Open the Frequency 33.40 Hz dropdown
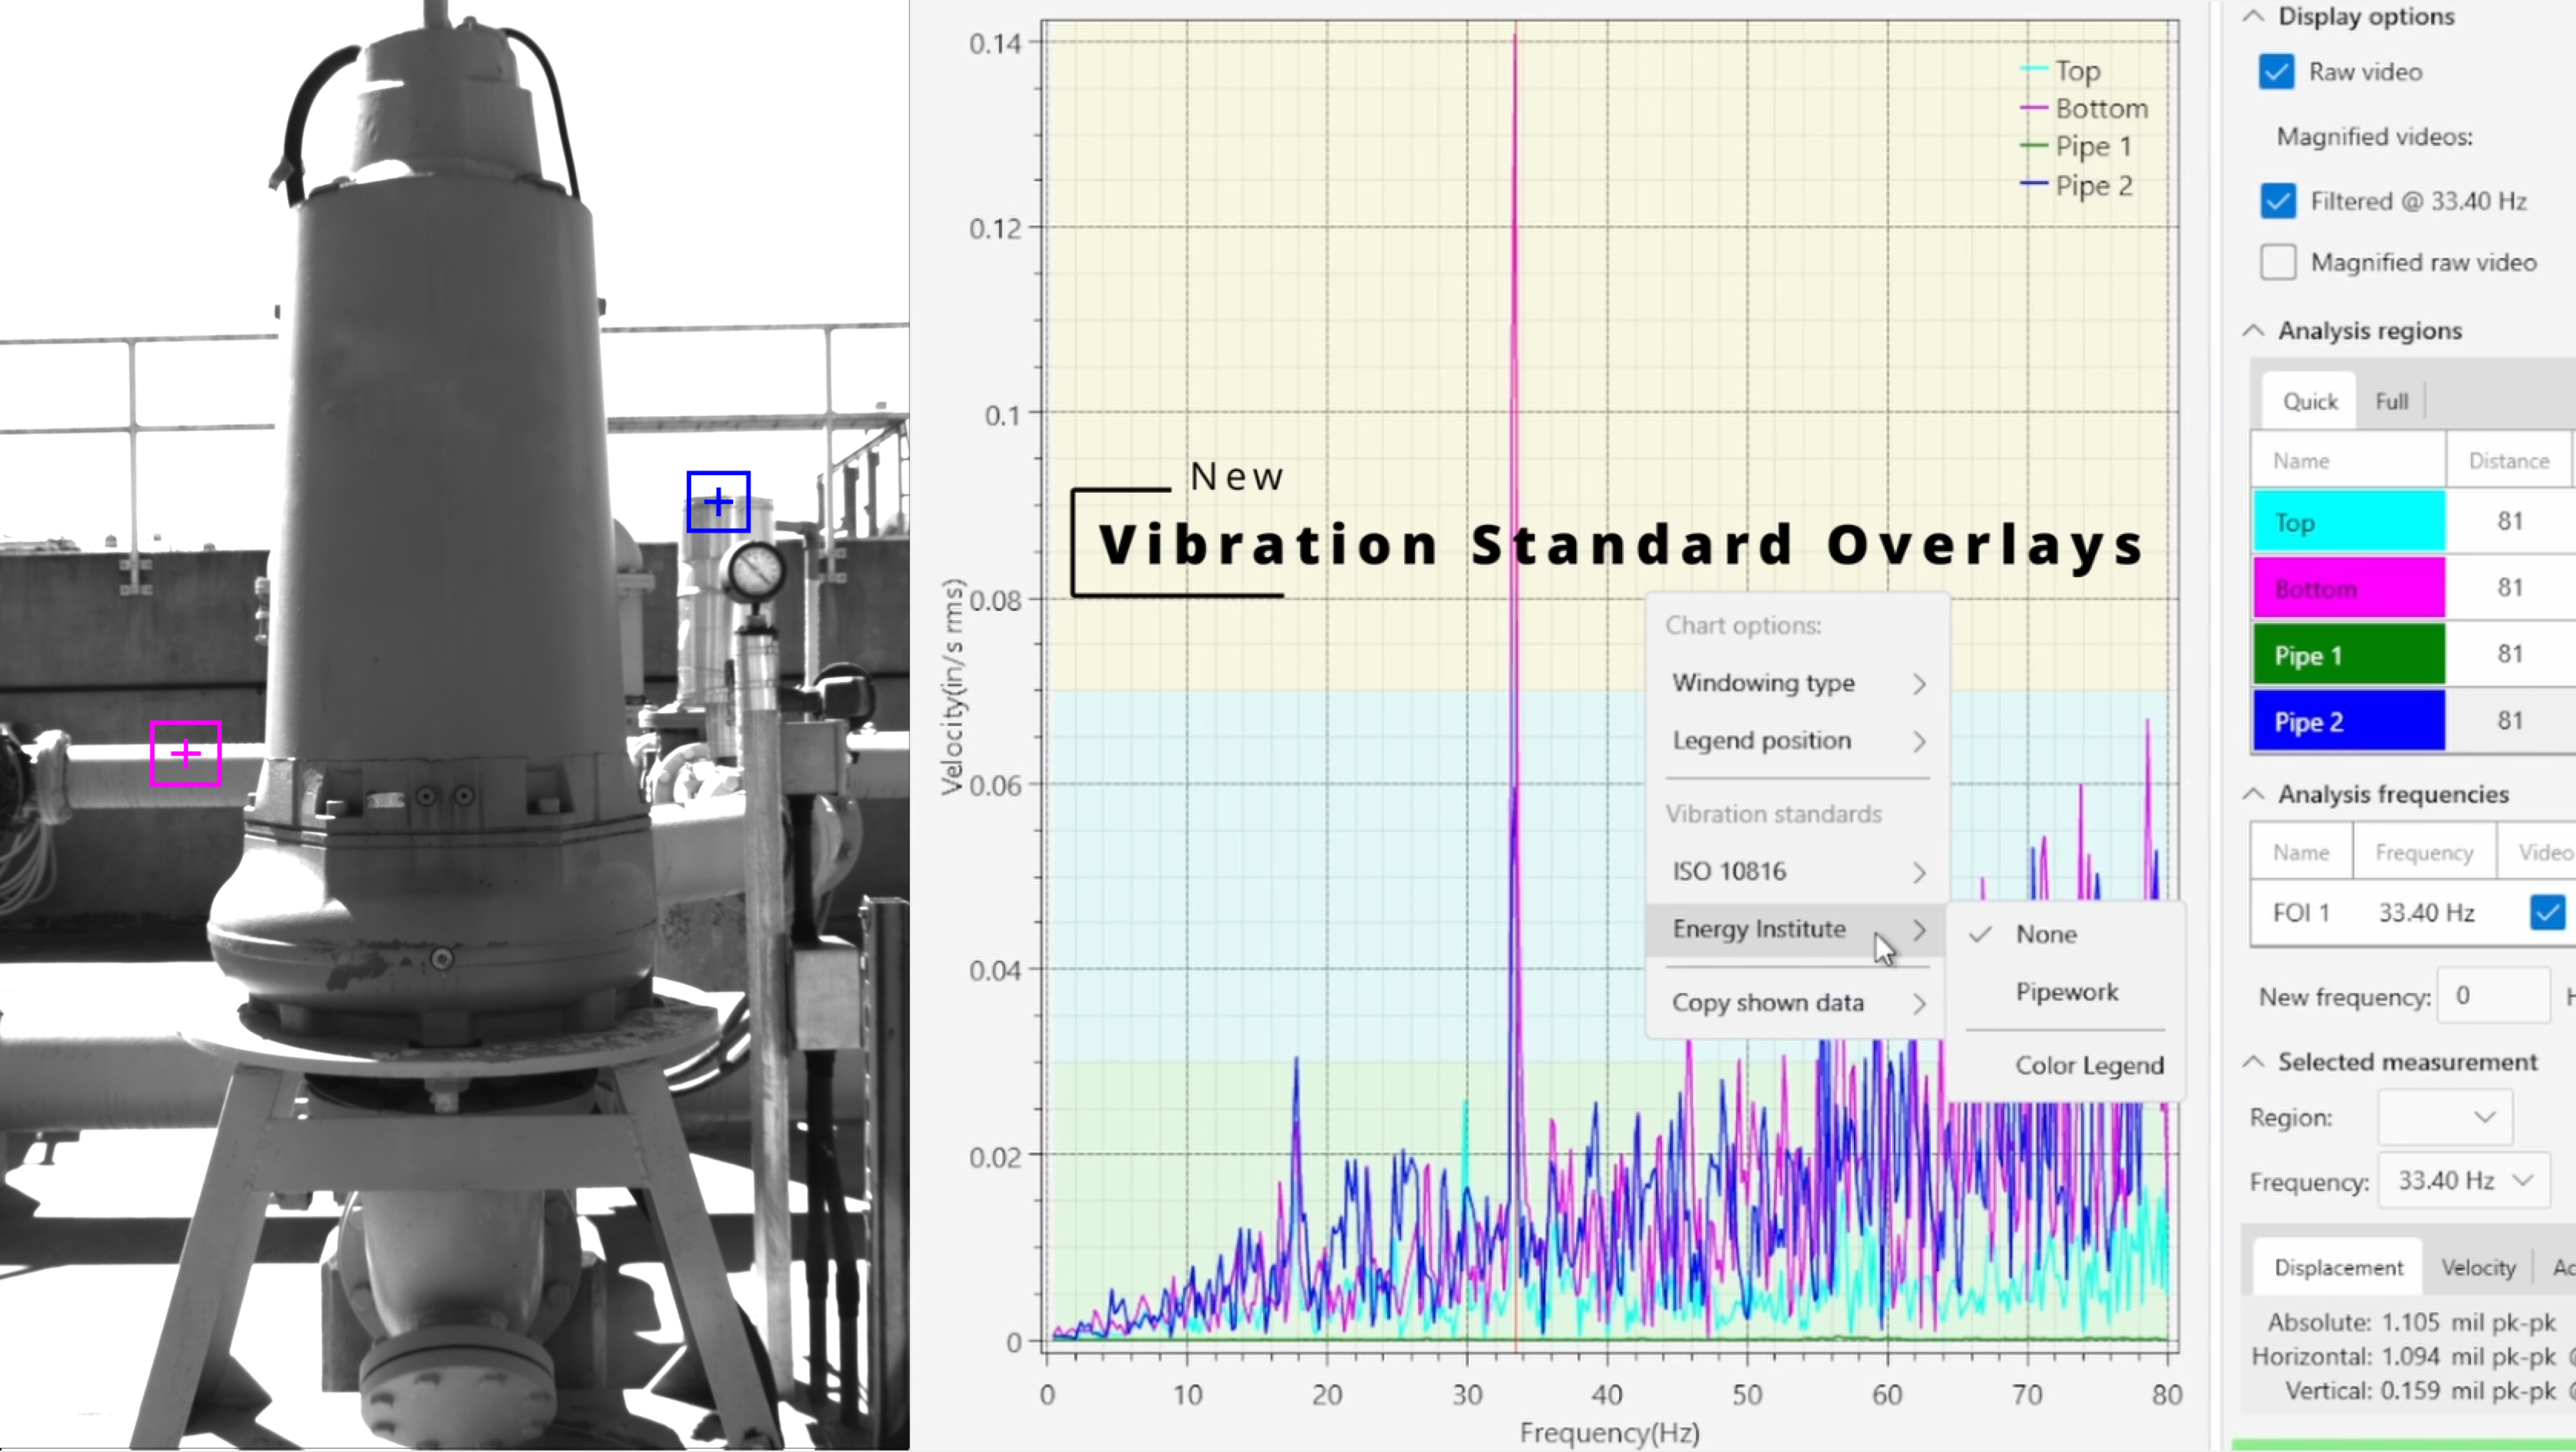Screen dimensions: 2576x1452 (2464, 1181)
